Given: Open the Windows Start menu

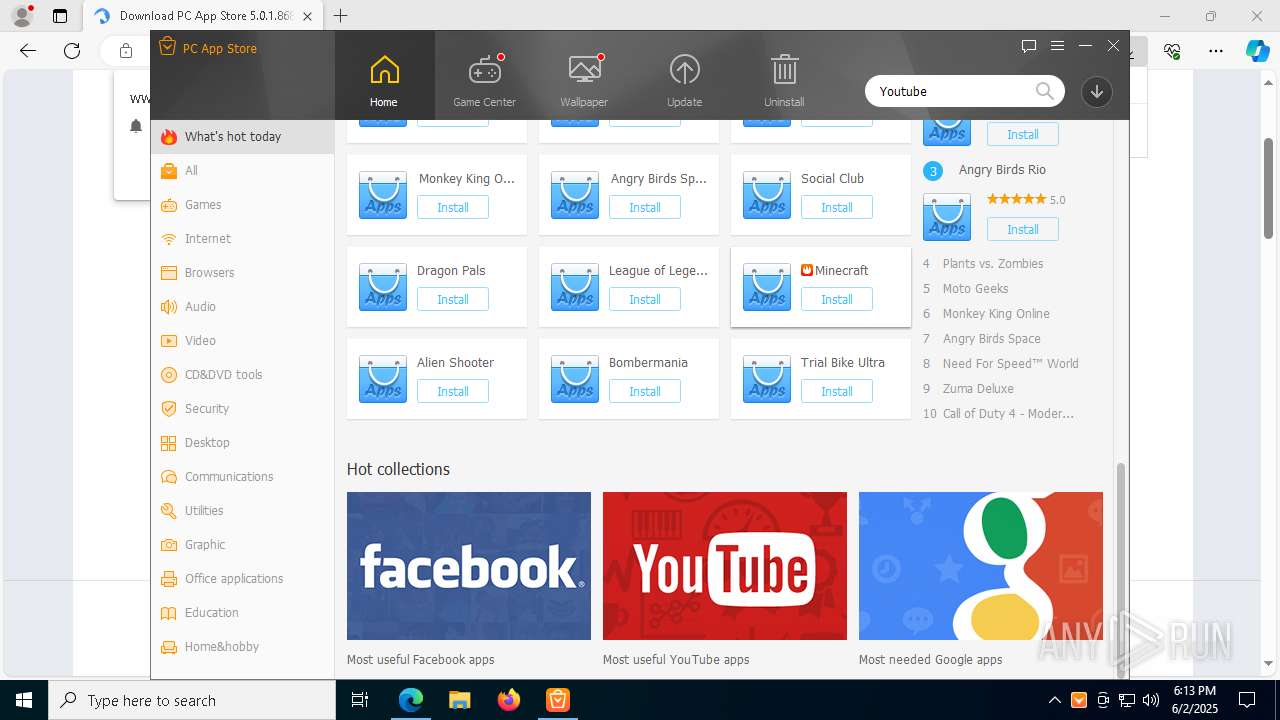Looking at the screenshot, I should click(x=24, y=700).
